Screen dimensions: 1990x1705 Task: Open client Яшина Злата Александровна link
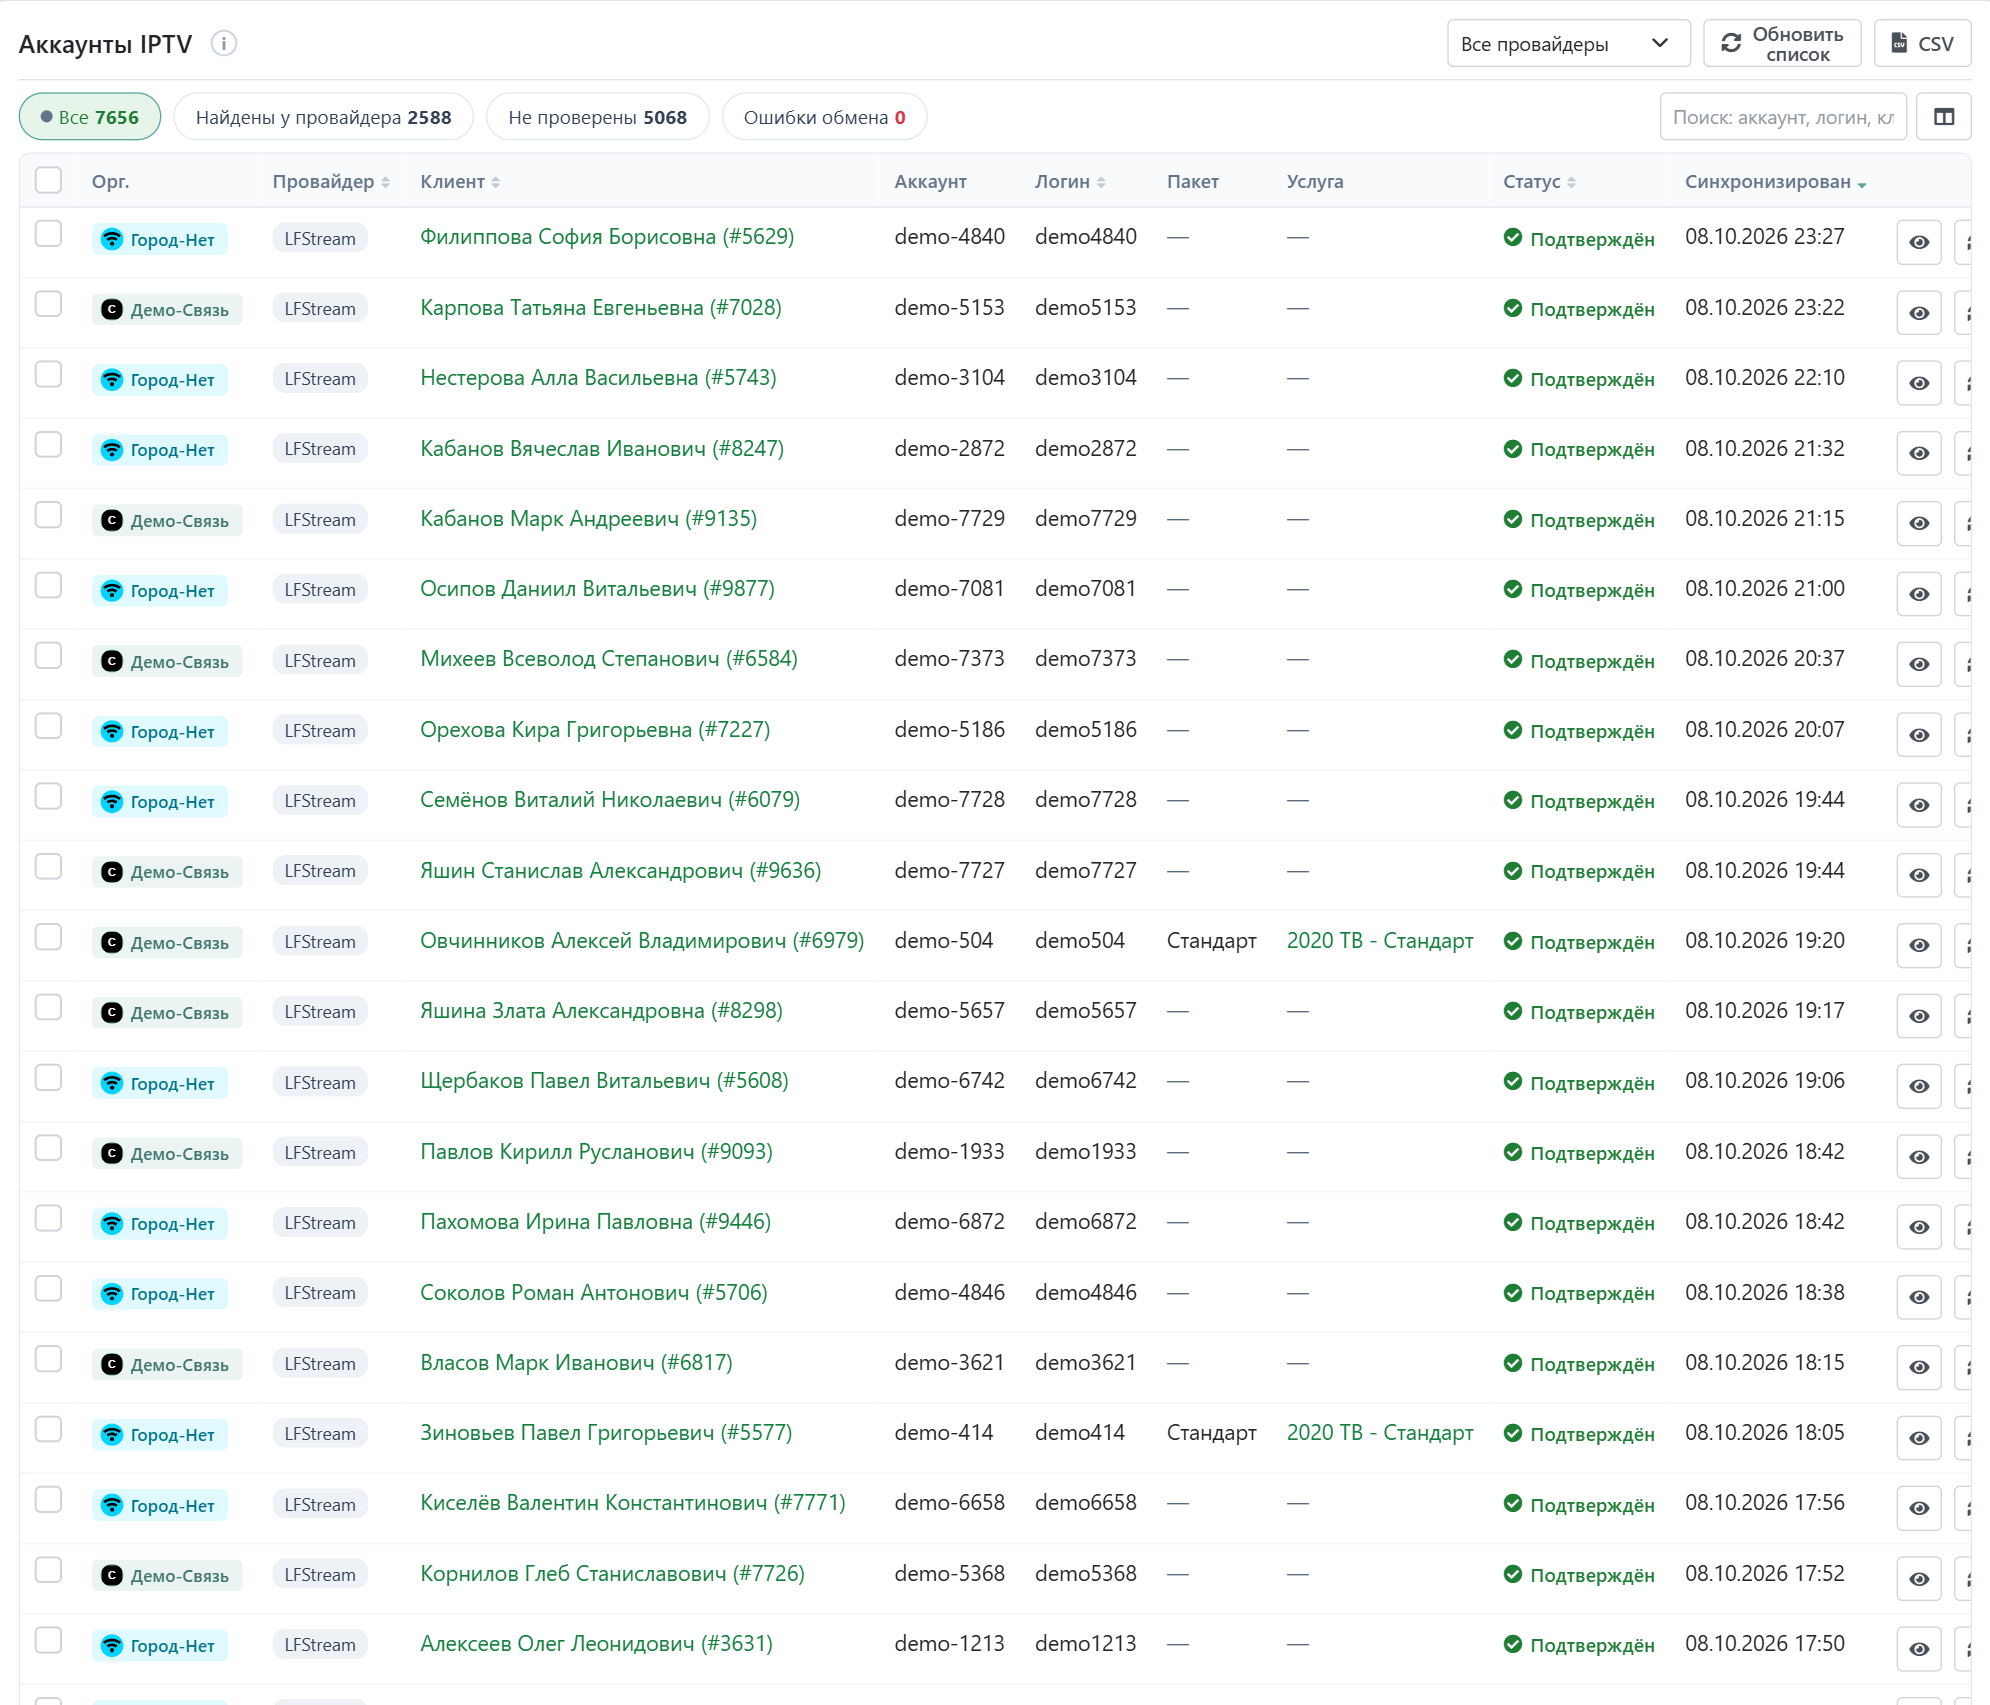click(601, 1011)
